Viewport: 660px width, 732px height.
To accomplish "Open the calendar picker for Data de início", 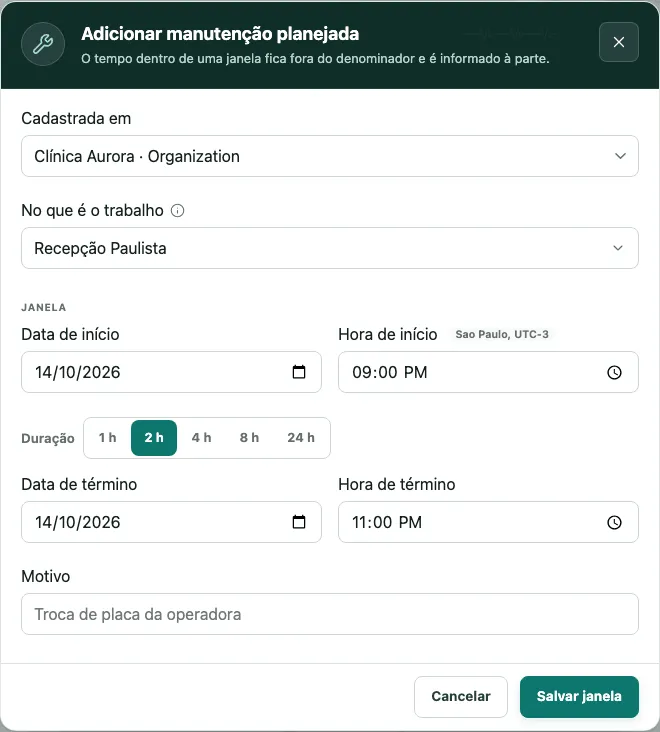I will click(299, 372).
